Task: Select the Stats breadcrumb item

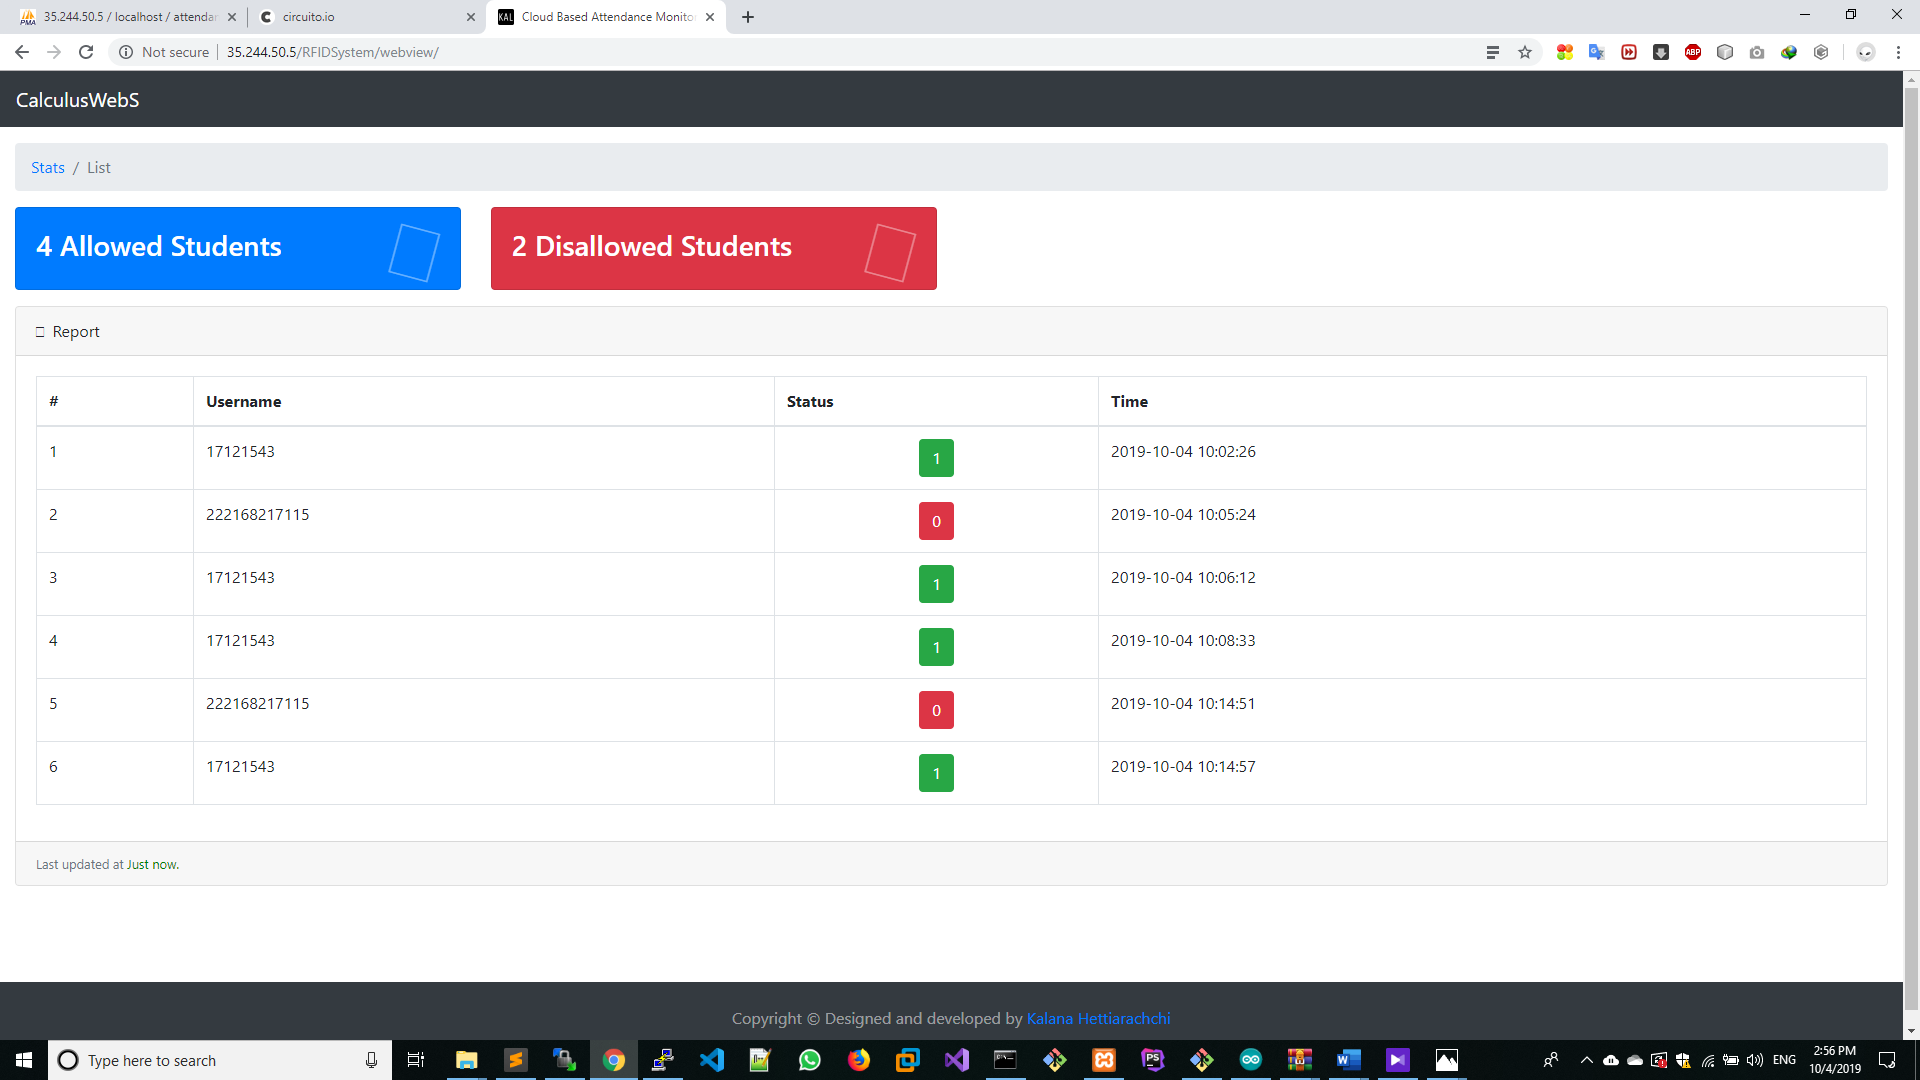Action: point(47,167)
